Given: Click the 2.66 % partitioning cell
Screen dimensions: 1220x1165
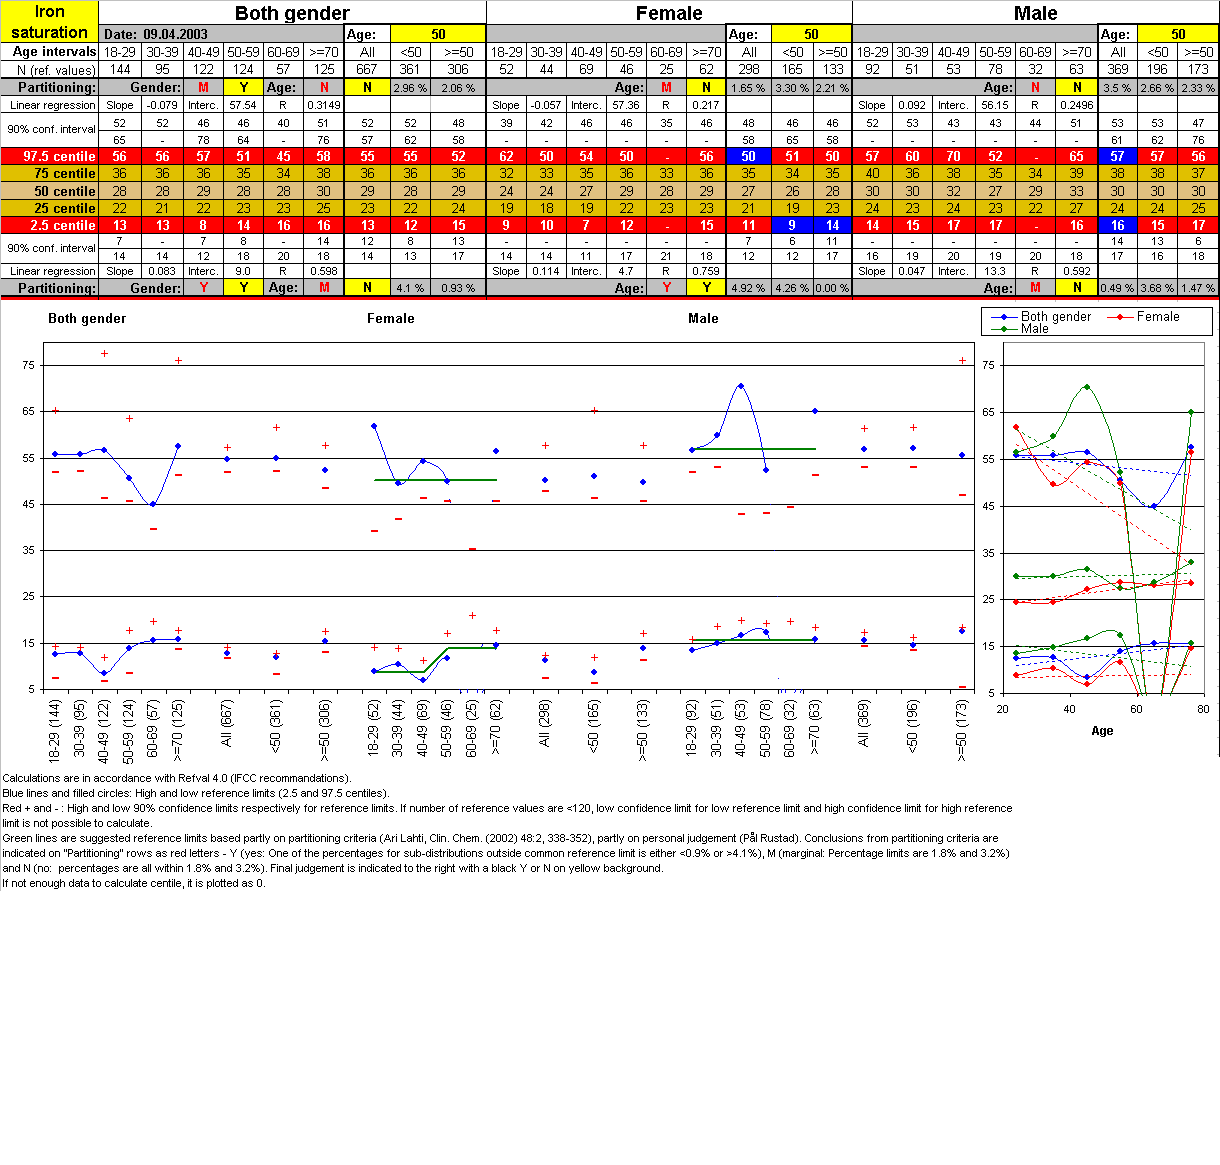Looking at the screenshot, I should click(1157, 88).
